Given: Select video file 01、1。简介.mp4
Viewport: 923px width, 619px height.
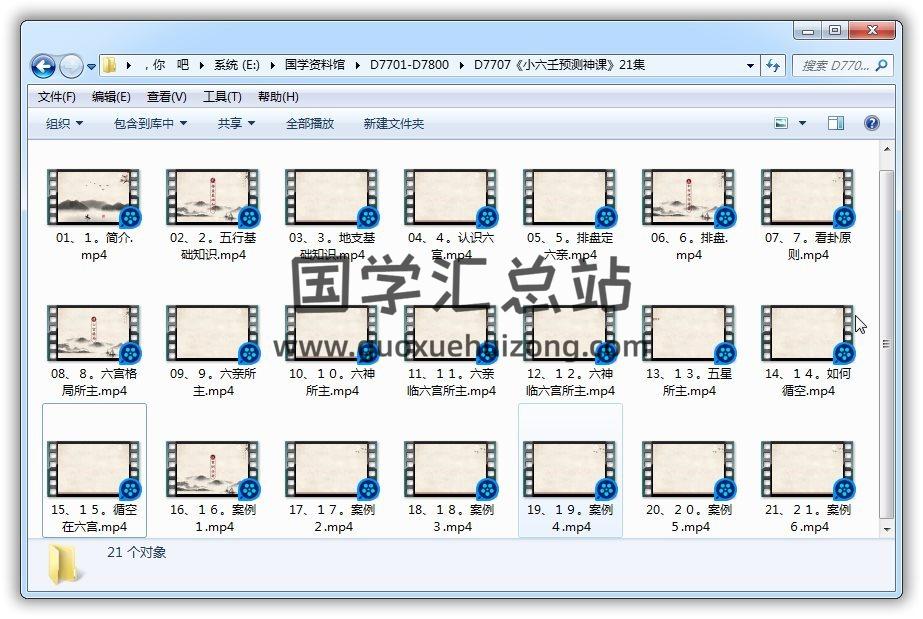Looking at the screenshot, I should 94,198.
